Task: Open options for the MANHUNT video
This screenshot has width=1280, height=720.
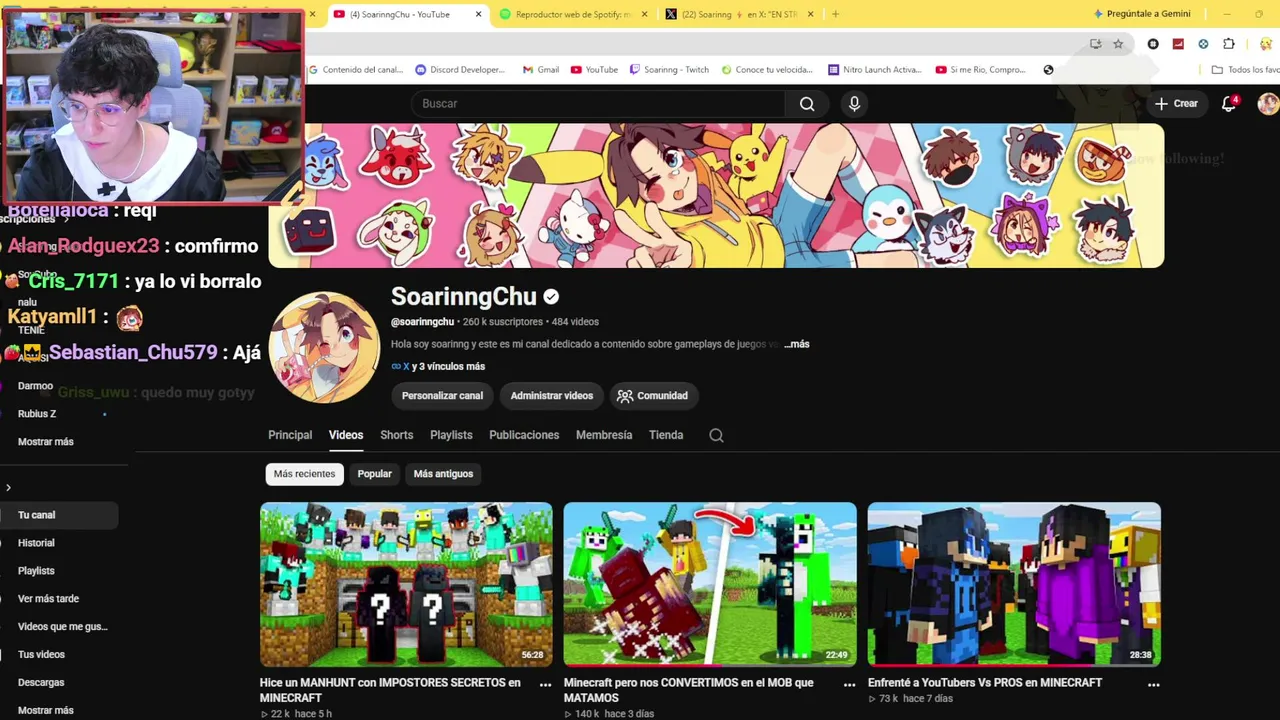Action: pyautogui.click(x=545, y=685)
